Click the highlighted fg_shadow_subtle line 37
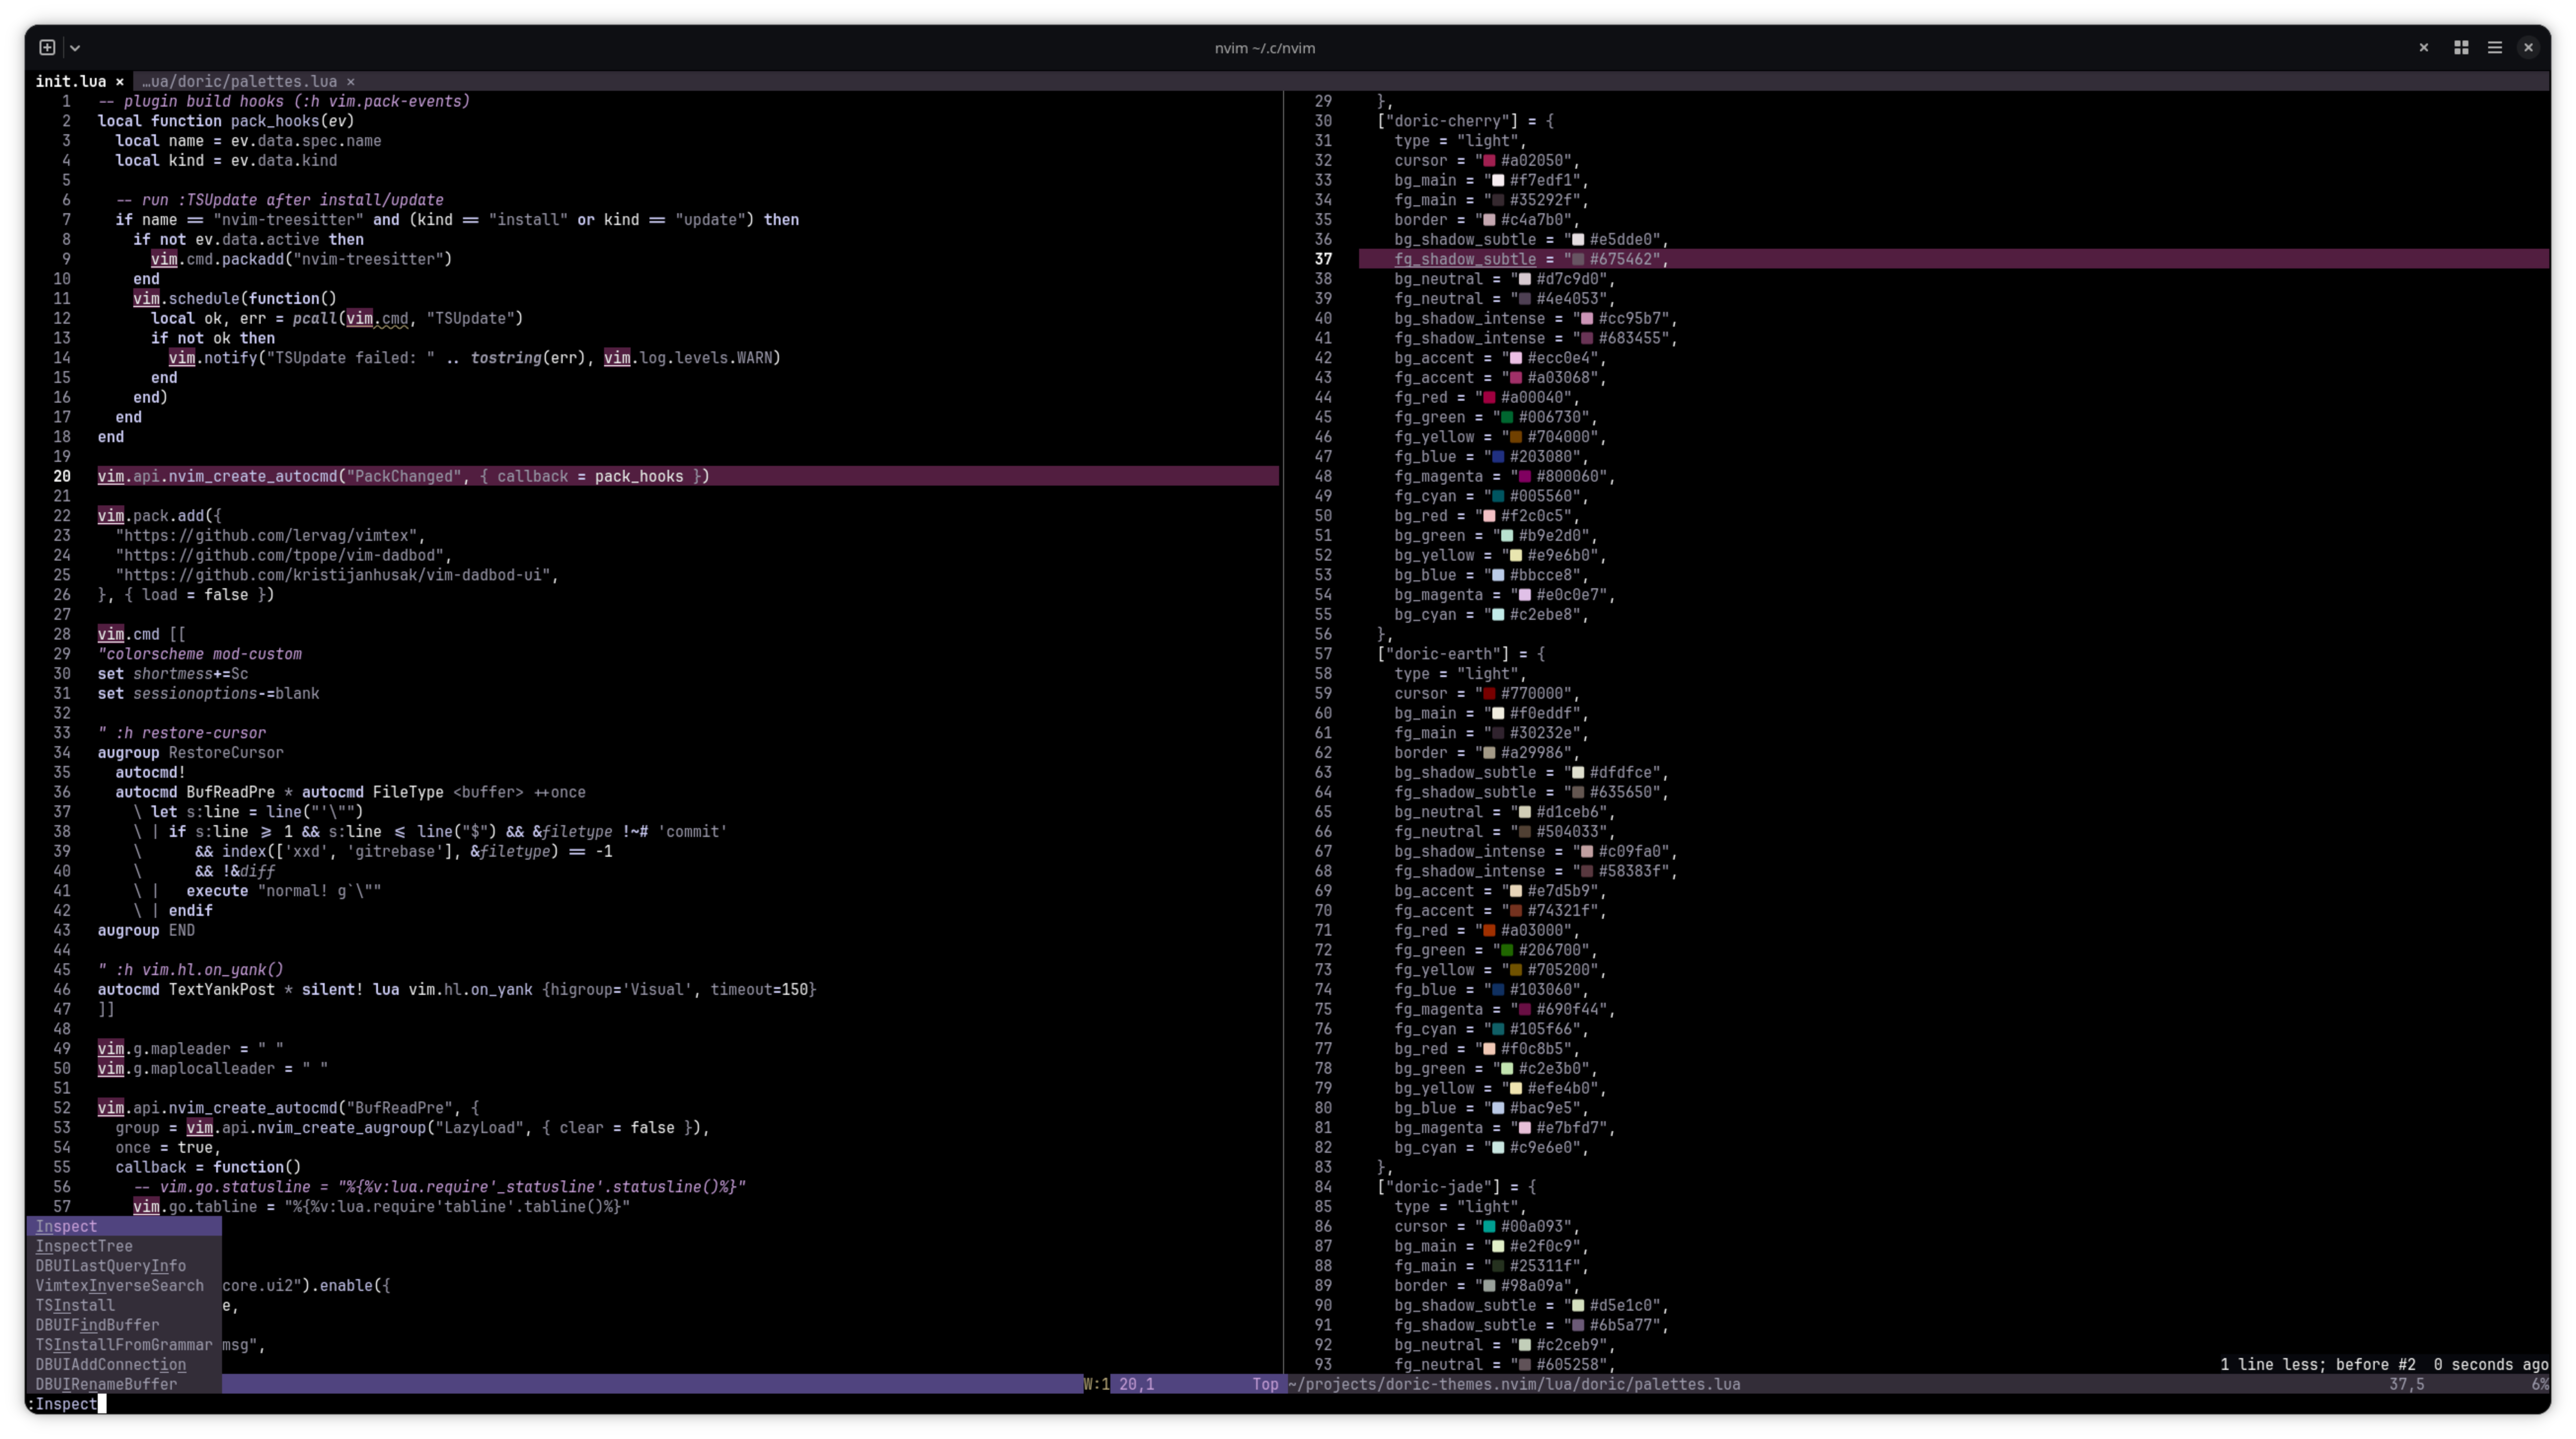The height and width of the screenshot is (1439, 2576). [1953, 259]
